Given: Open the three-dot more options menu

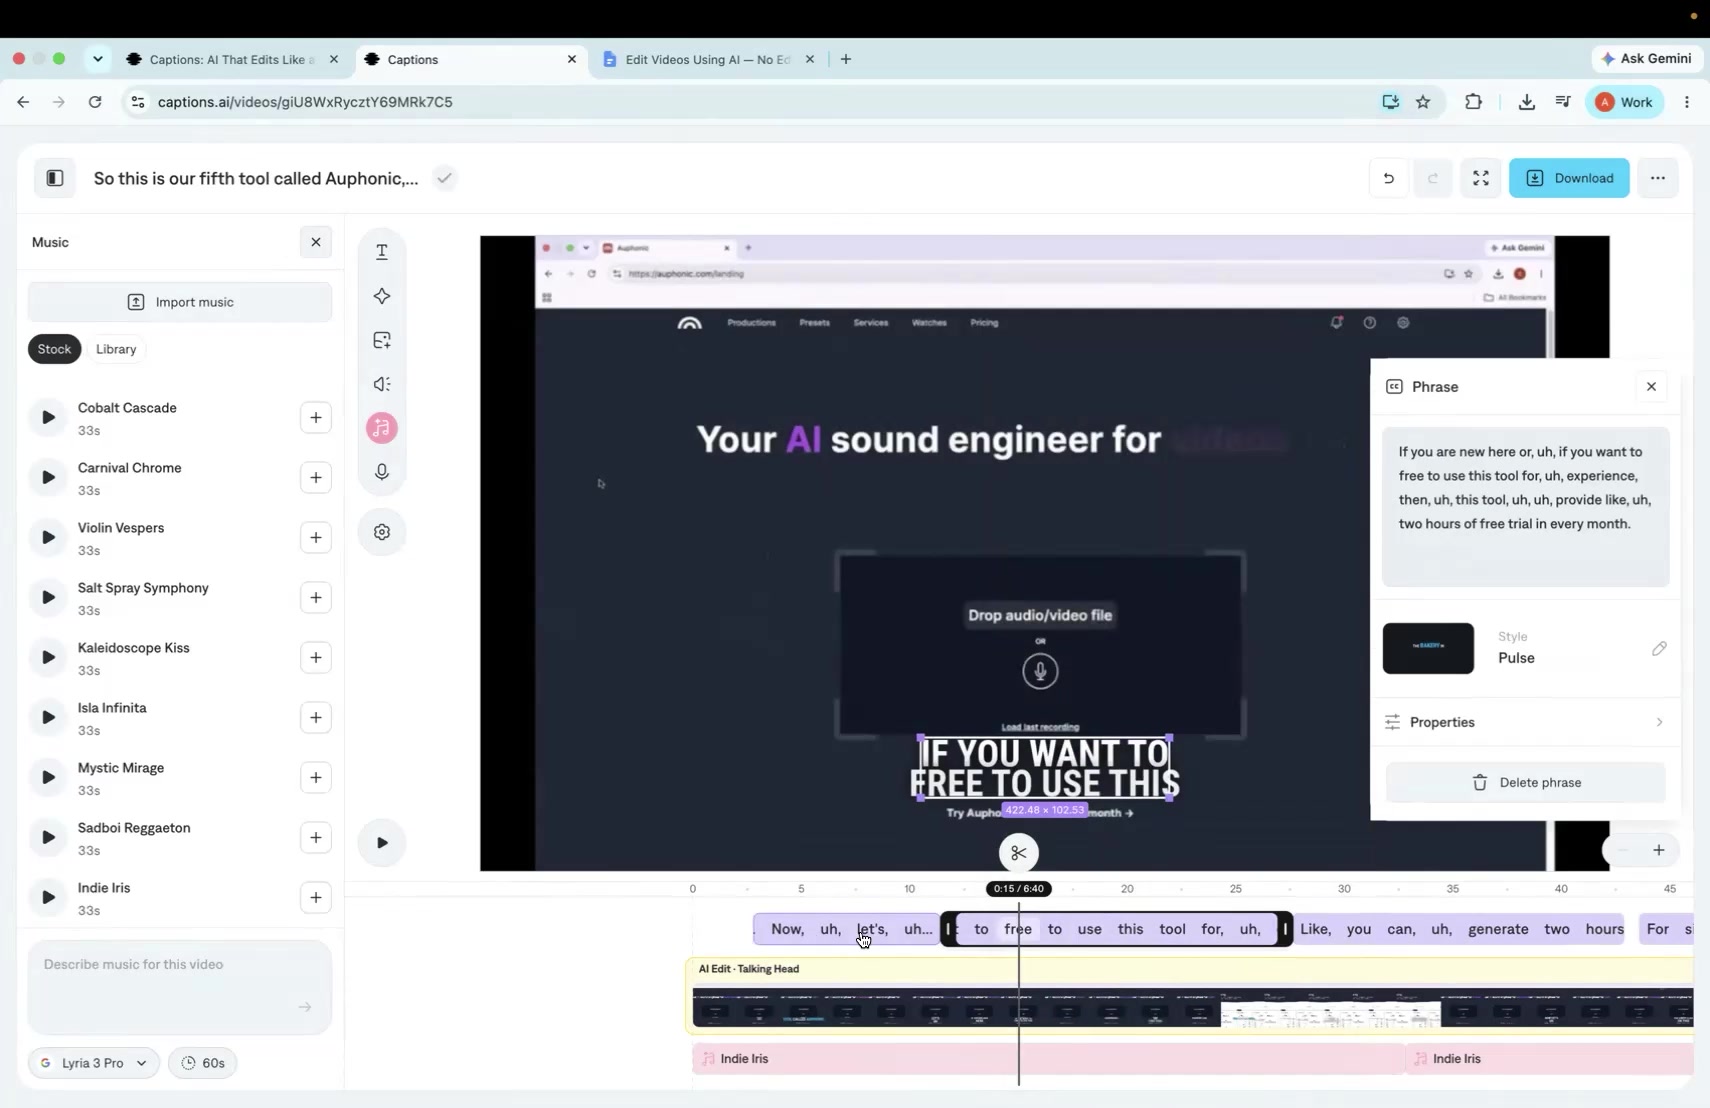Looking at the screenshot, I should (x=1658, y=178).
